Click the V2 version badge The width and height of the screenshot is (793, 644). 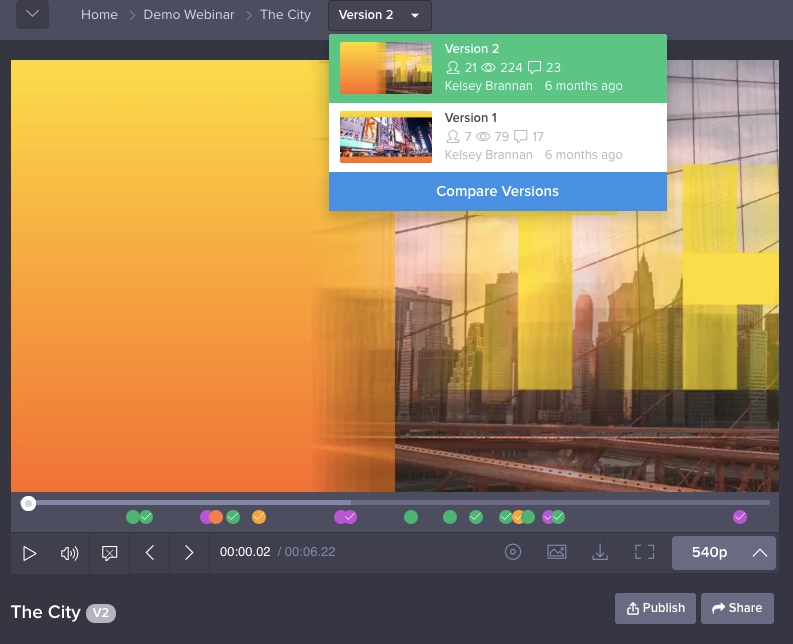tap(101, 613)
